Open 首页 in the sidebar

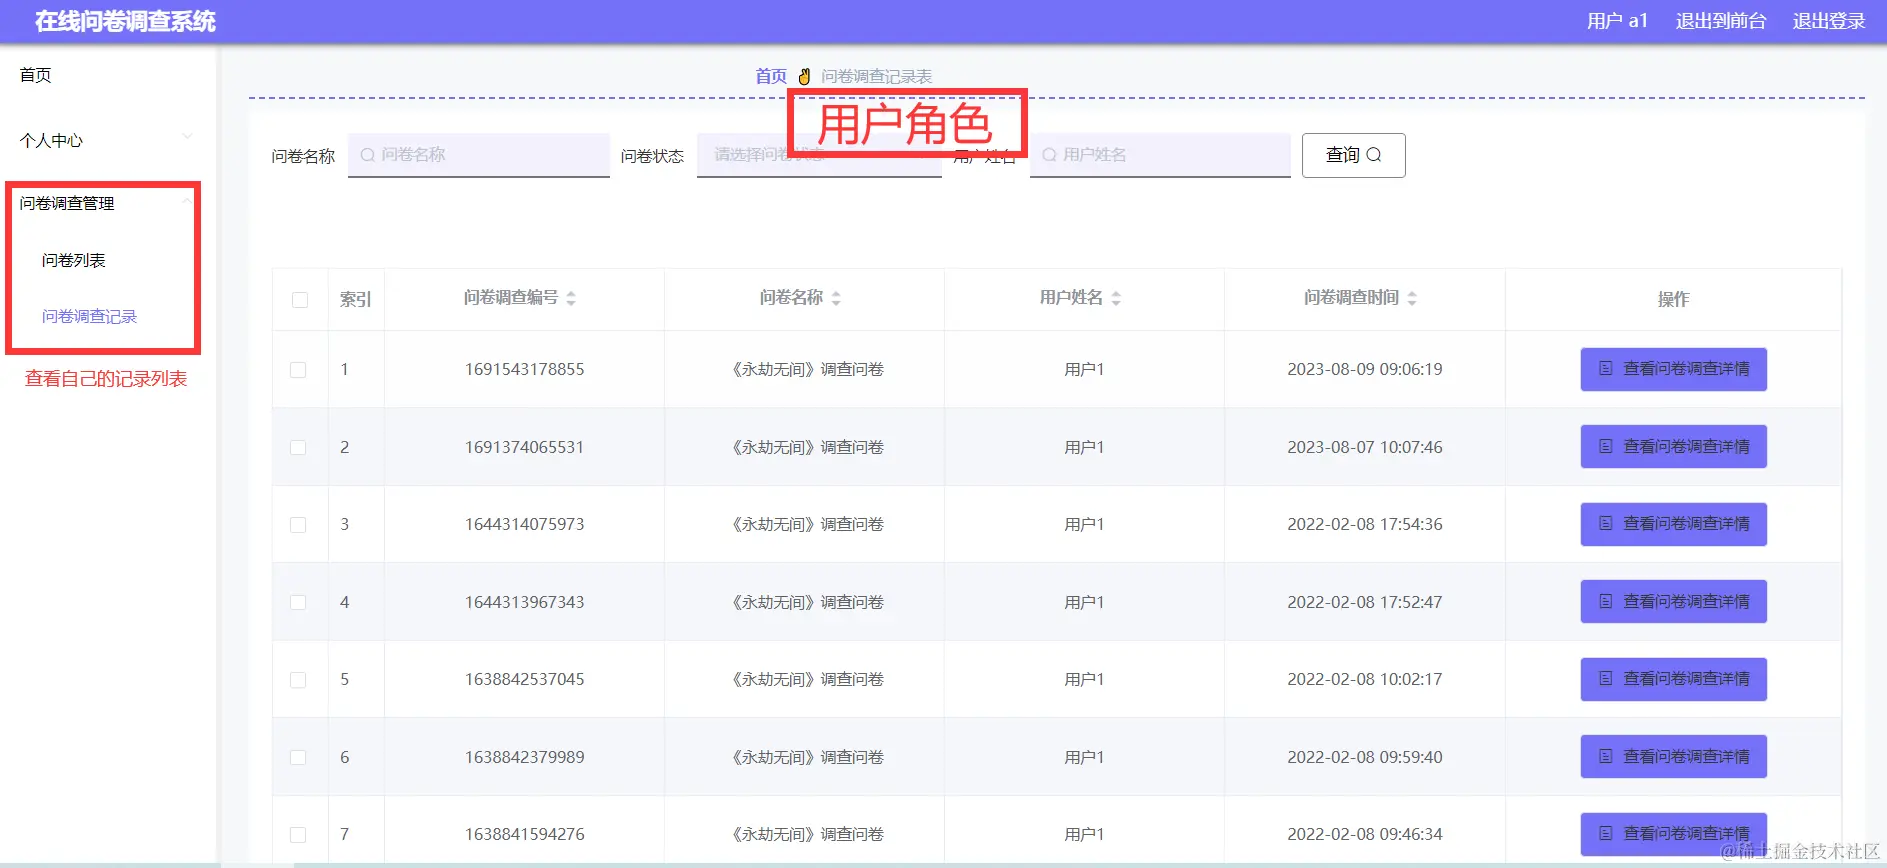(36, 75)
